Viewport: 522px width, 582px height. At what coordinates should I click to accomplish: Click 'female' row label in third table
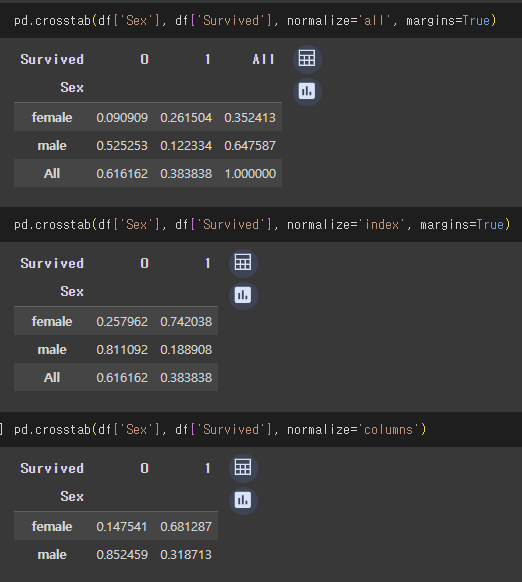52,526
